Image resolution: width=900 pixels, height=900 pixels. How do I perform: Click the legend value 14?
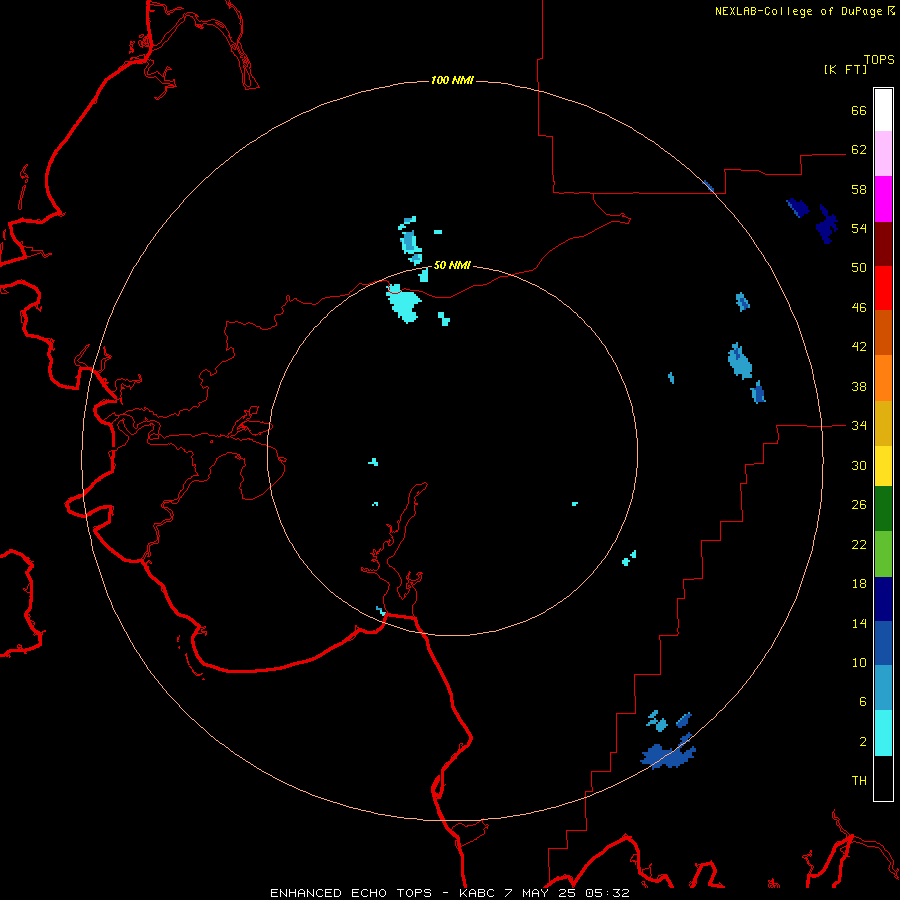(x=859, y=623)
